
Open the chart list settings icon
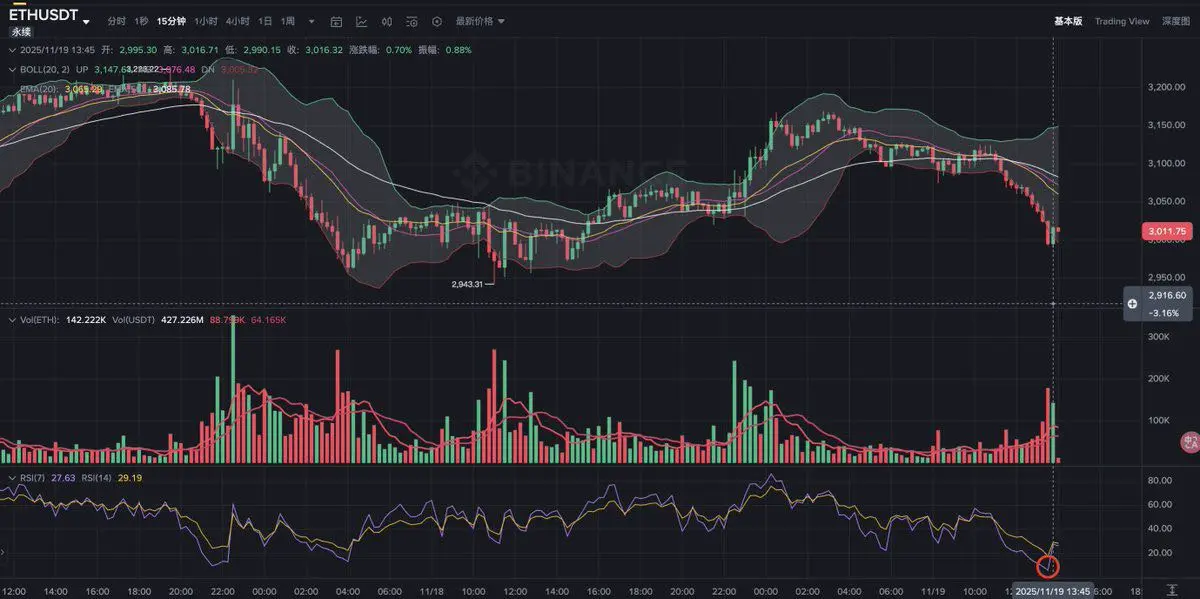pyautogui.click(x=411, y=21)
